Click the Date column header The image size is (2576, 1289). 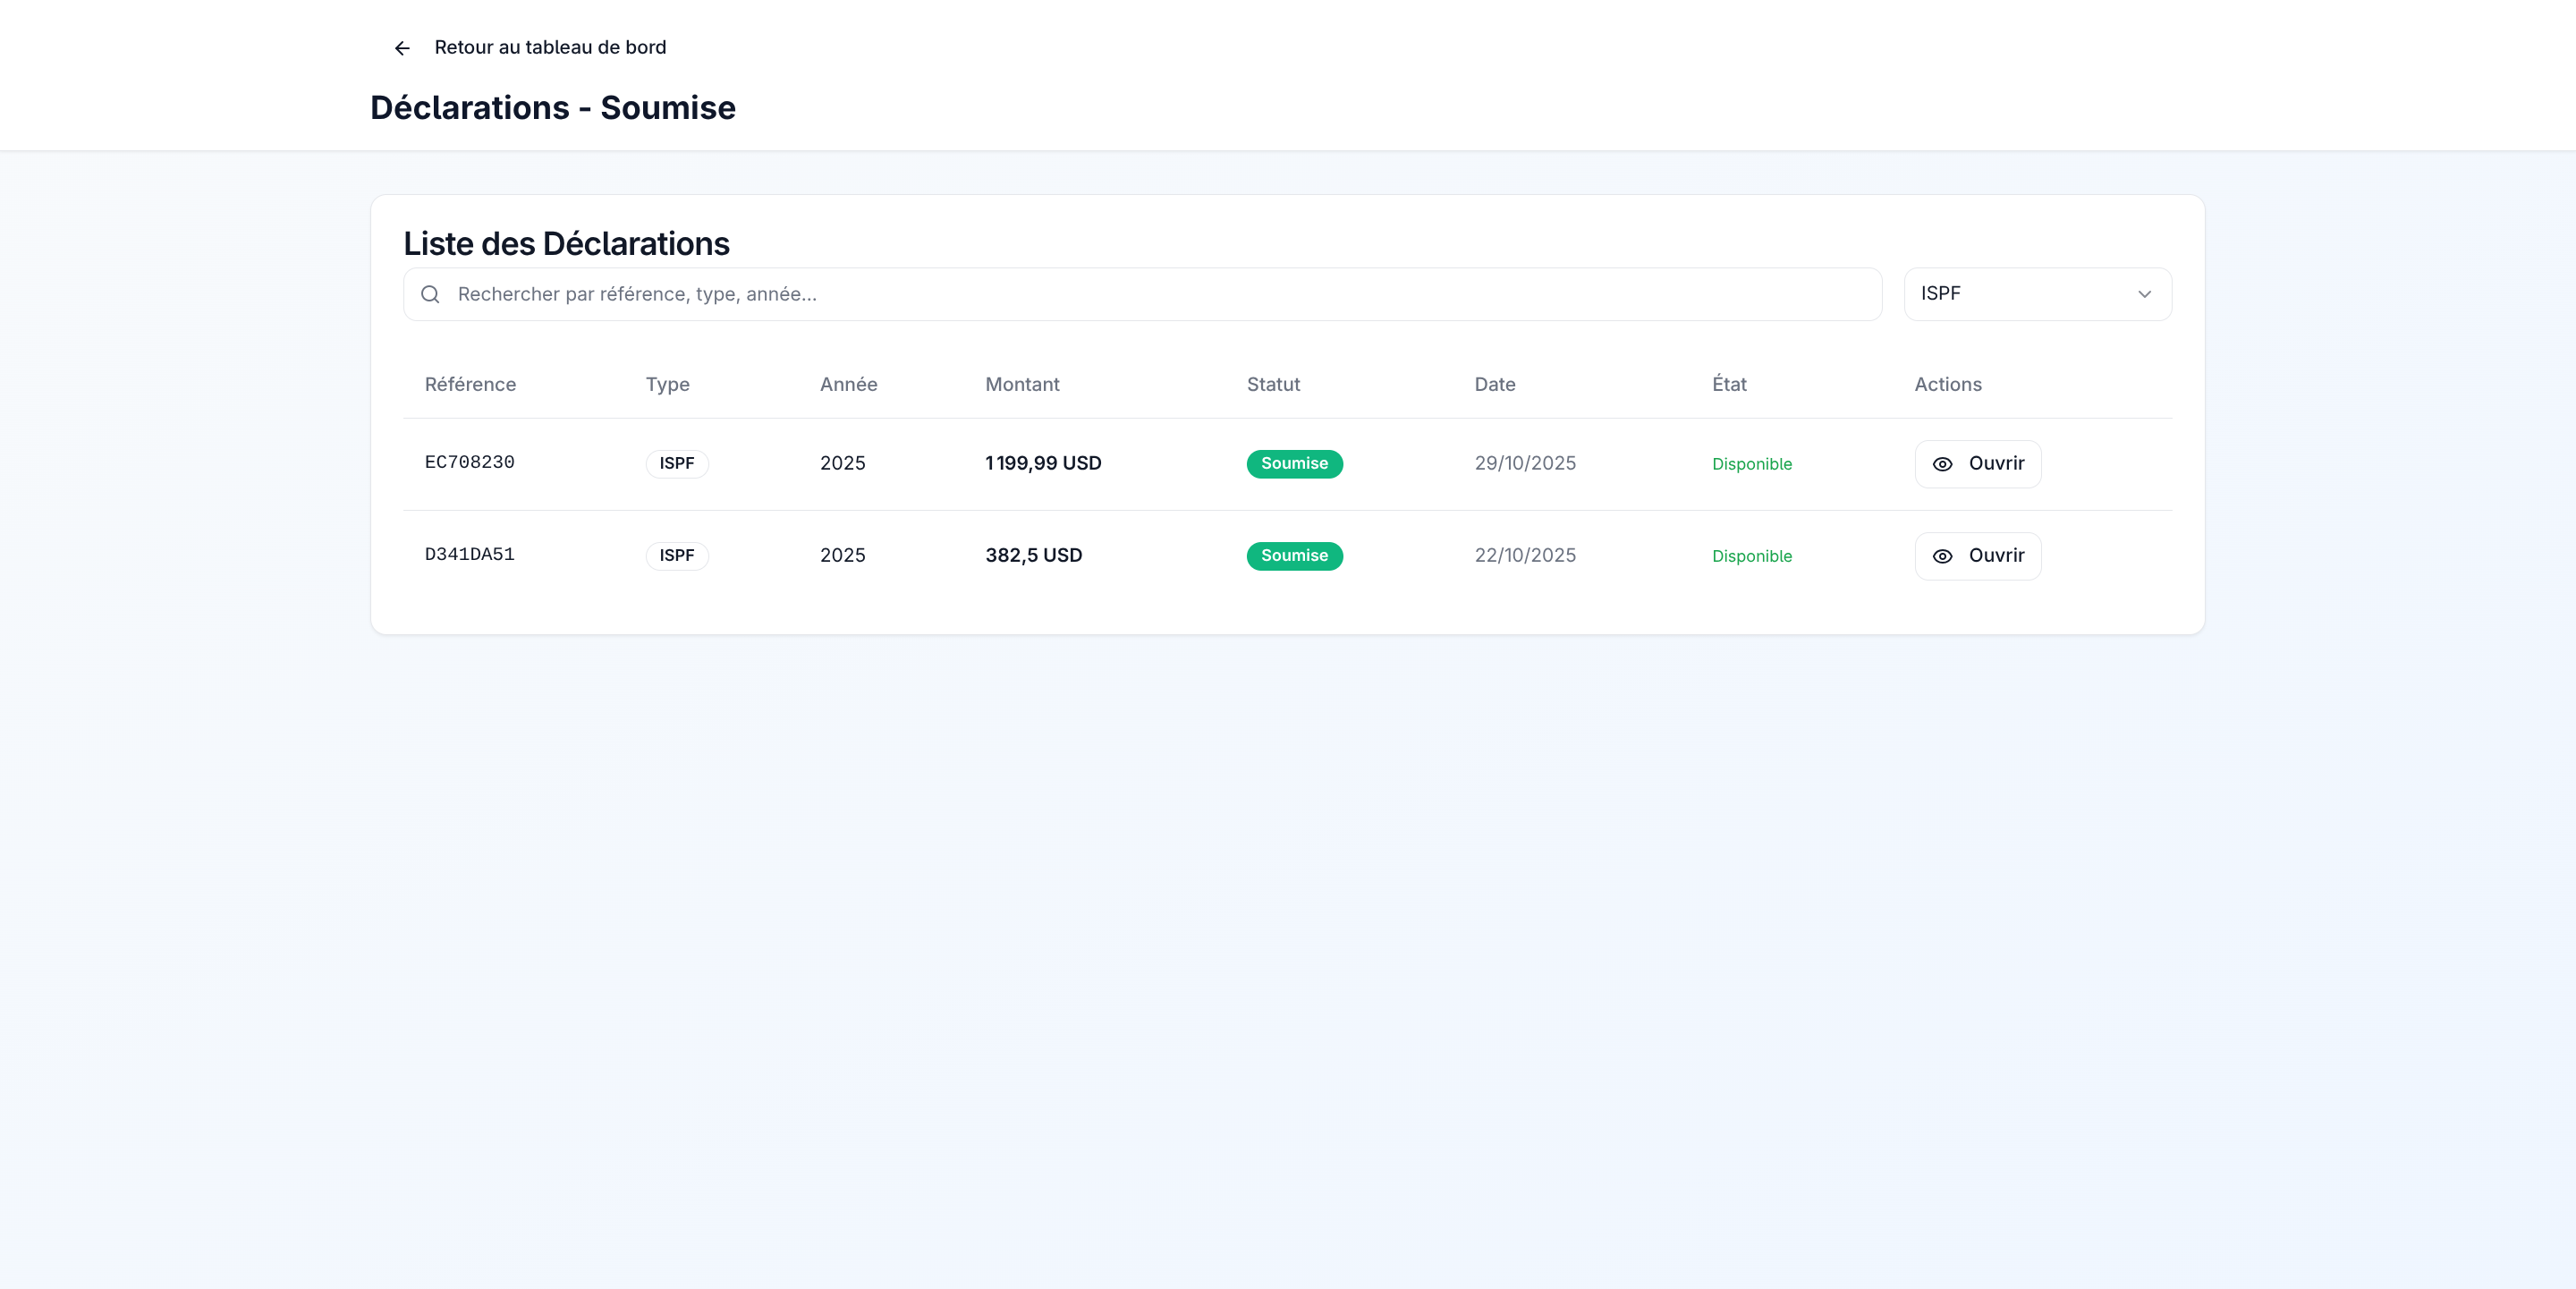(x=1494, y=384)
